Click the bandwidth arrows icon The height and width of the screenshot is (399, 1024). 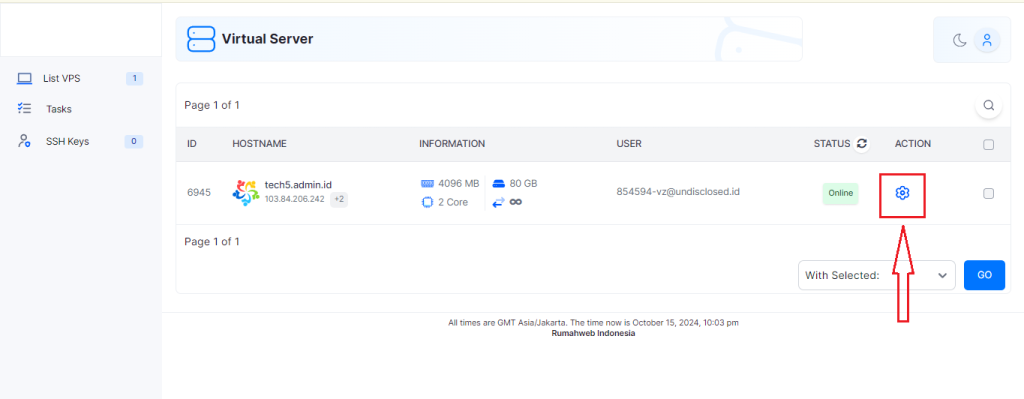pyautogui.click(x=499, y=202)
